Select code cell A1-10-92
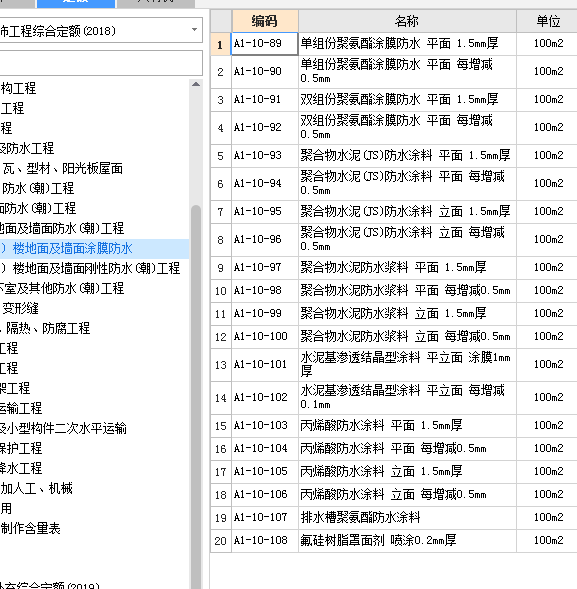 coord(265,128)
